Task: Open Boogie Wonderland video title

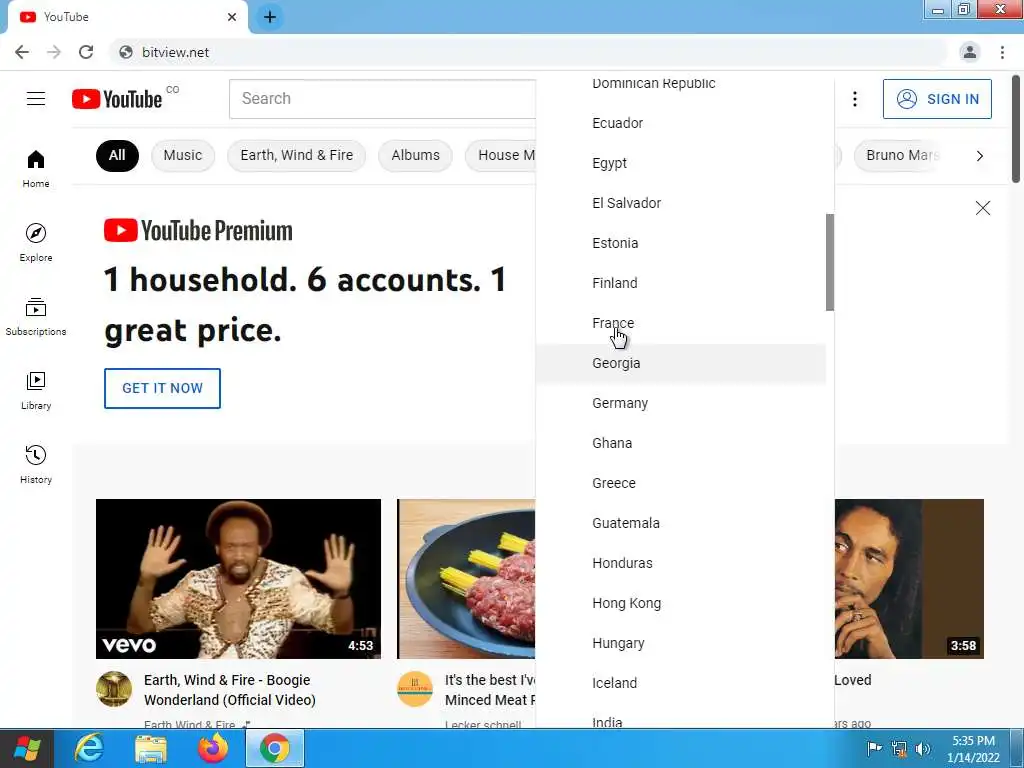Action: (x=230, y=690)
